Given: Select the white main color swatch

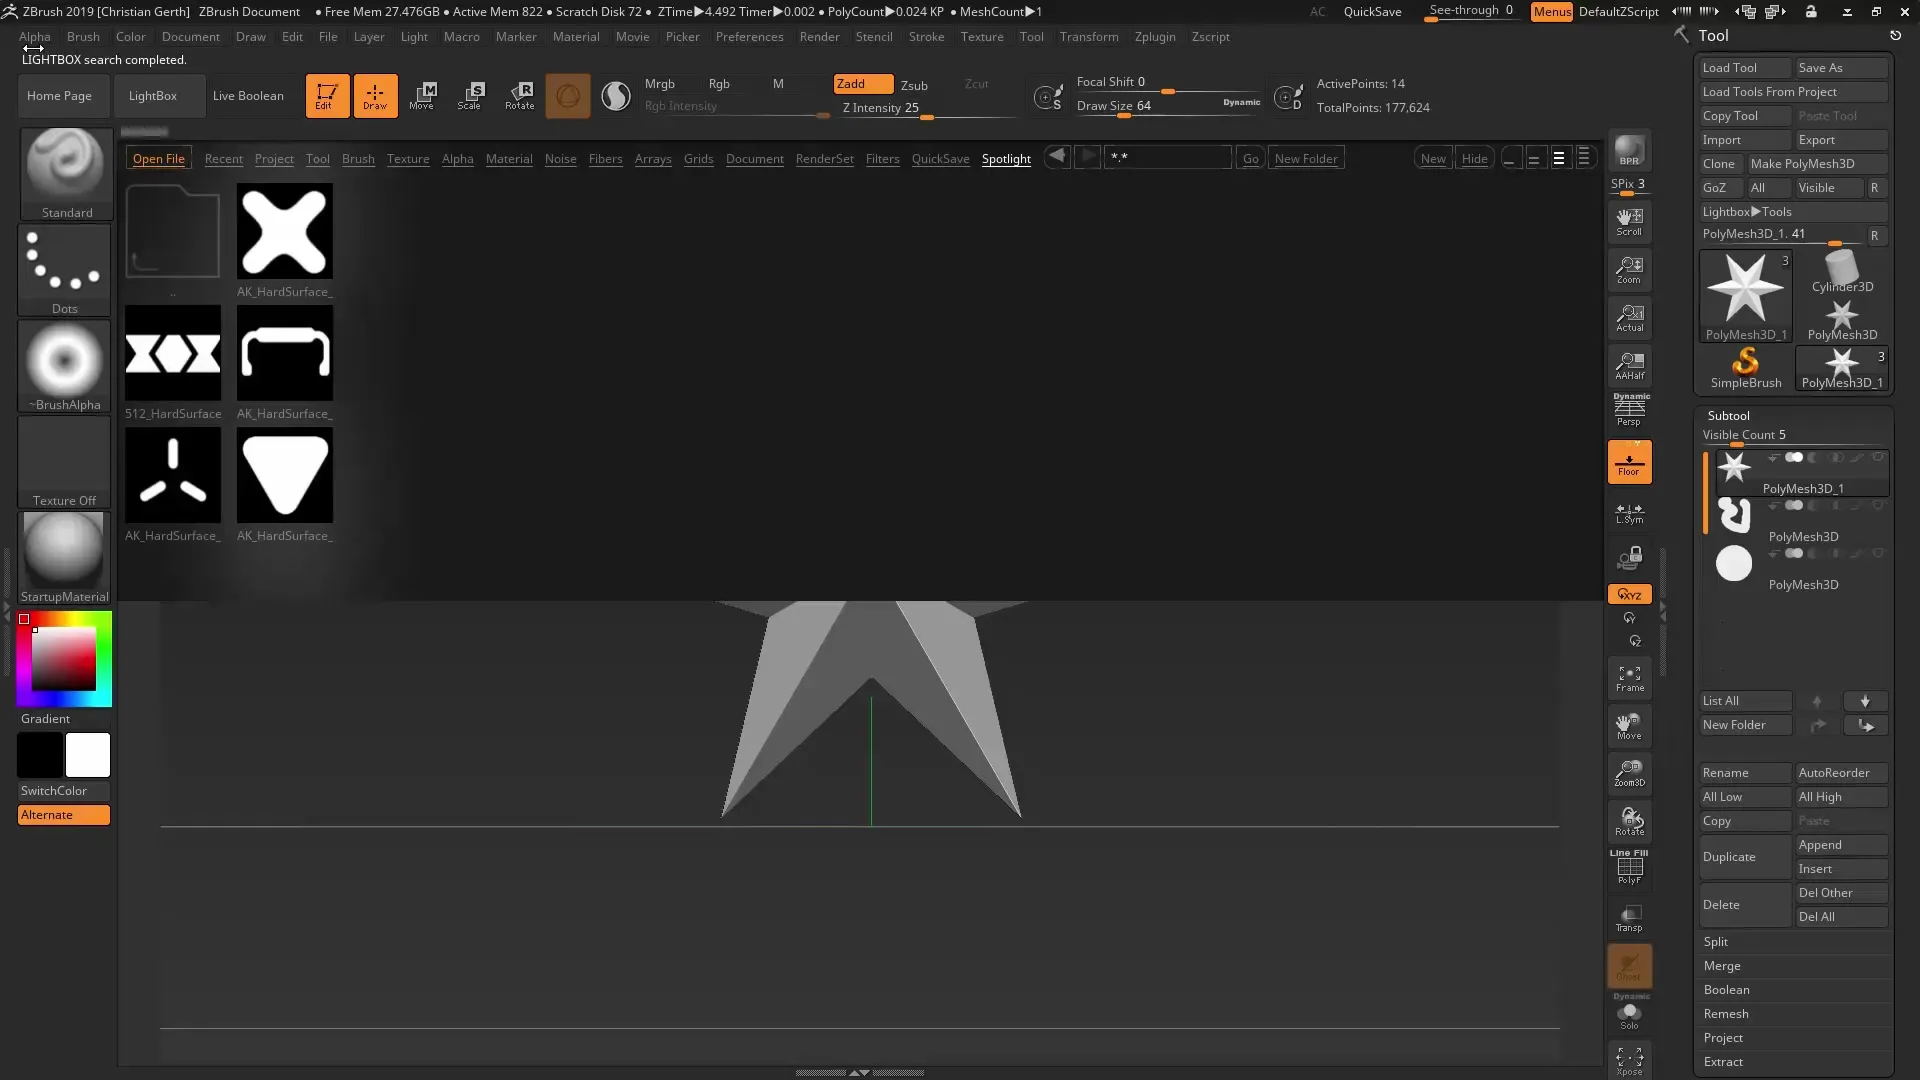Looking at the screenshot, I should (88, 755).
